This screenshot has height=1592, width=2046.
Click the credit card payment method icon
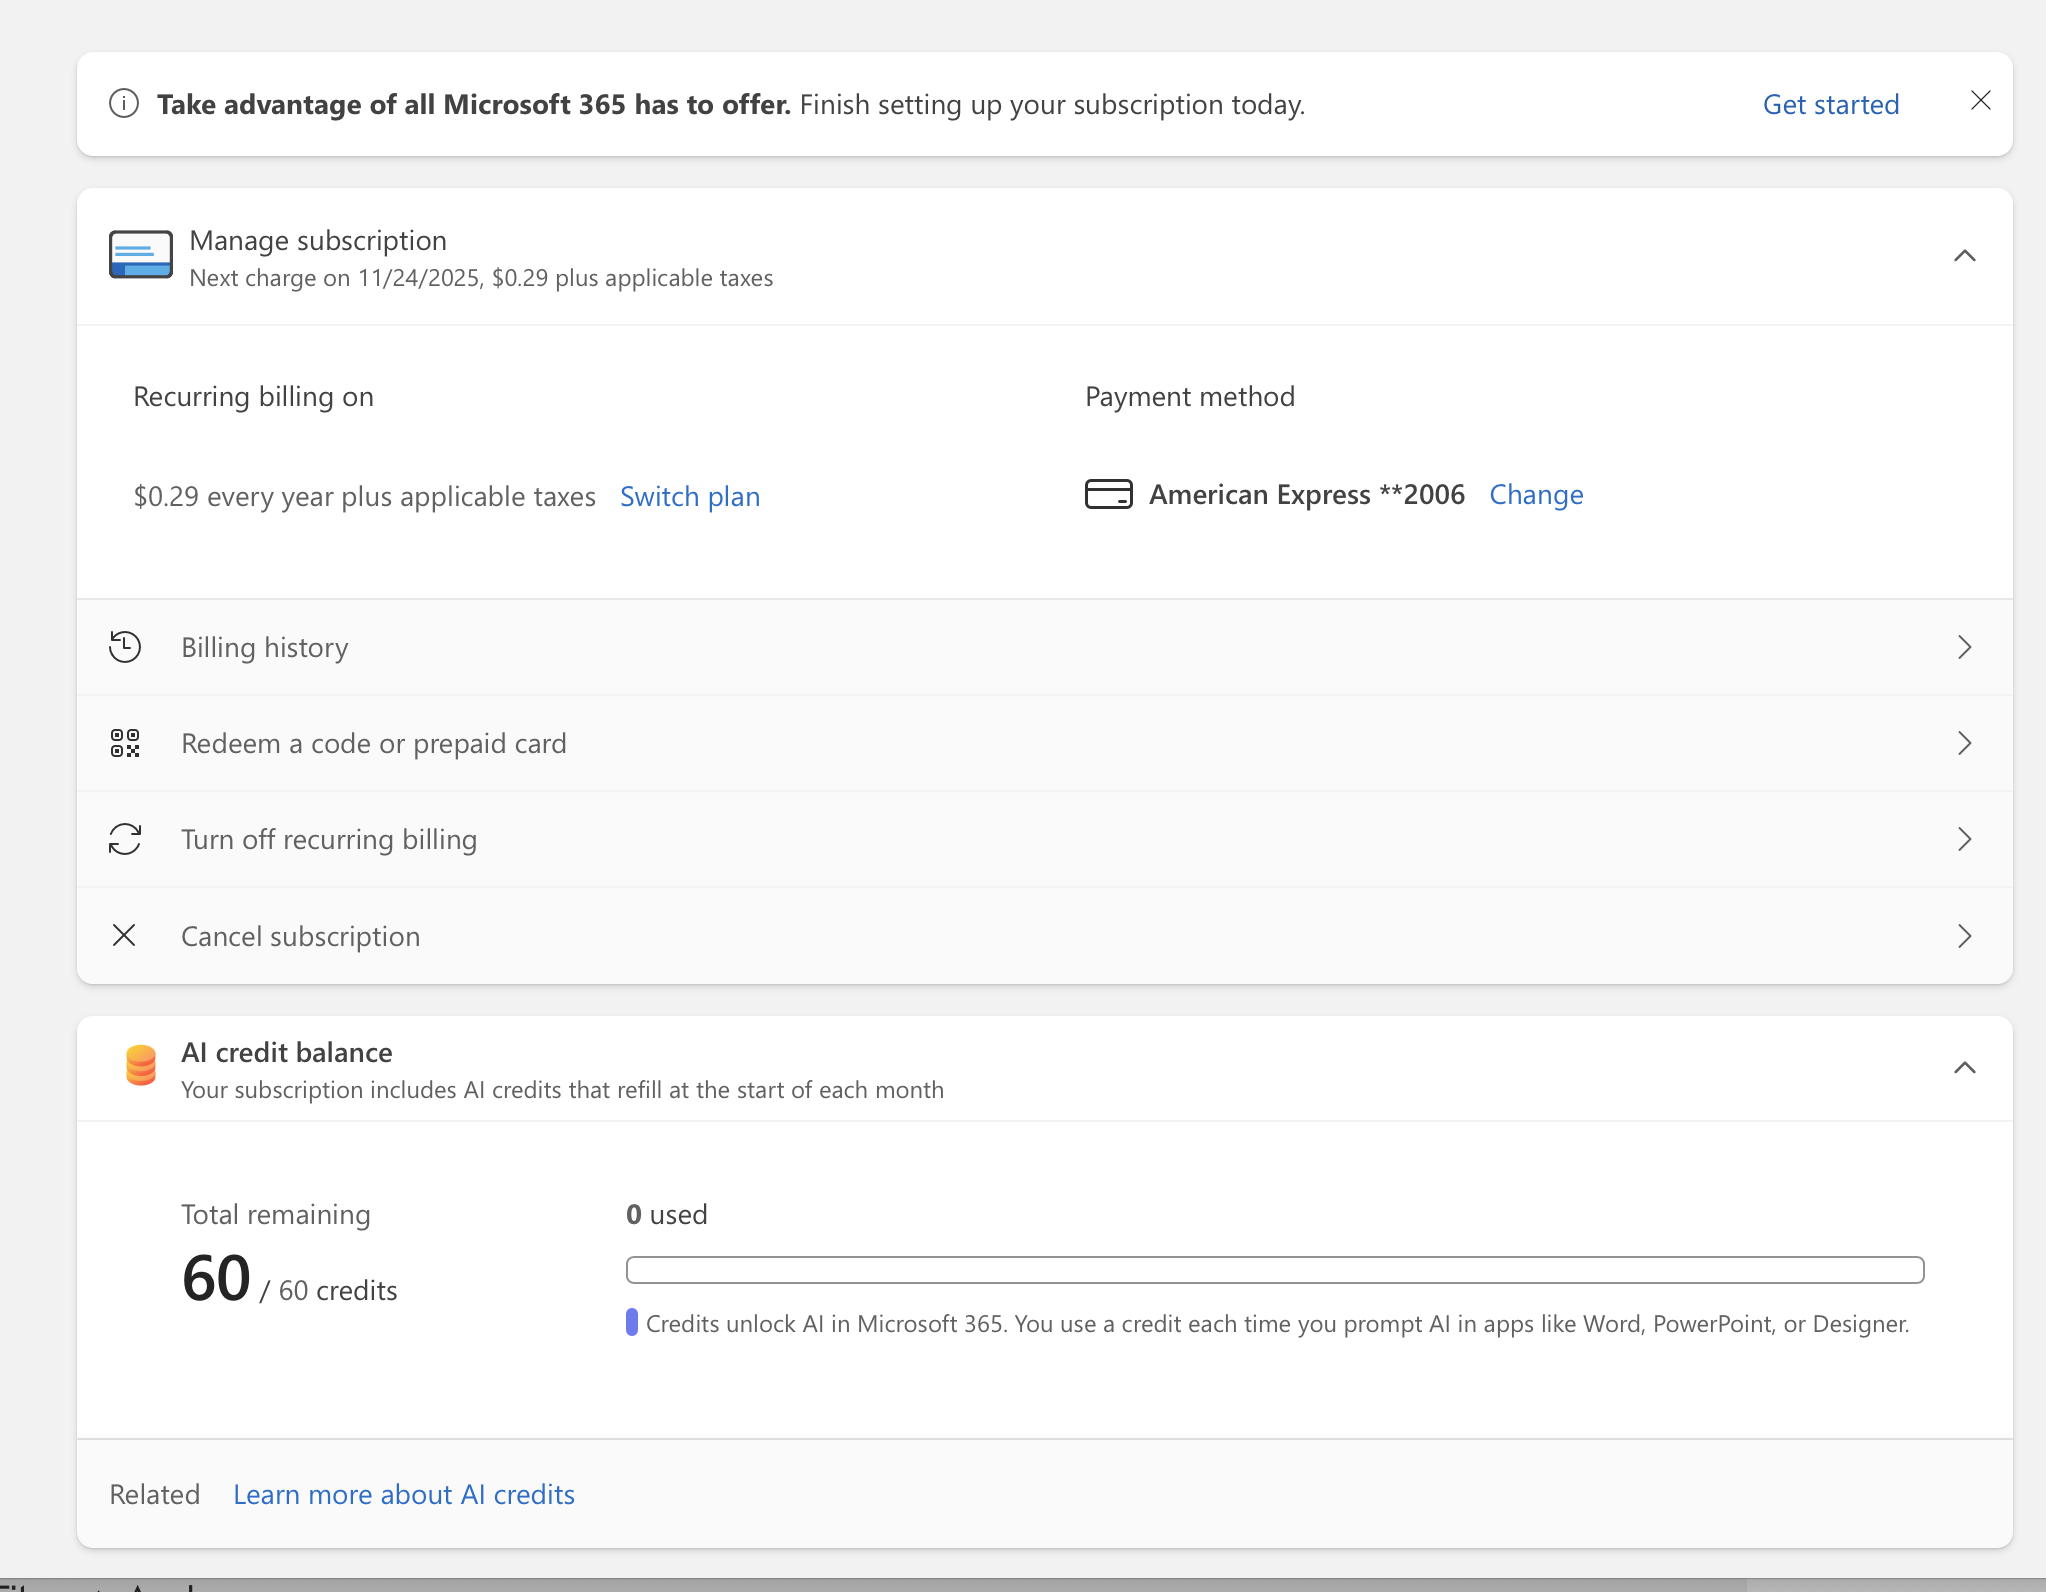(1108, 495)
